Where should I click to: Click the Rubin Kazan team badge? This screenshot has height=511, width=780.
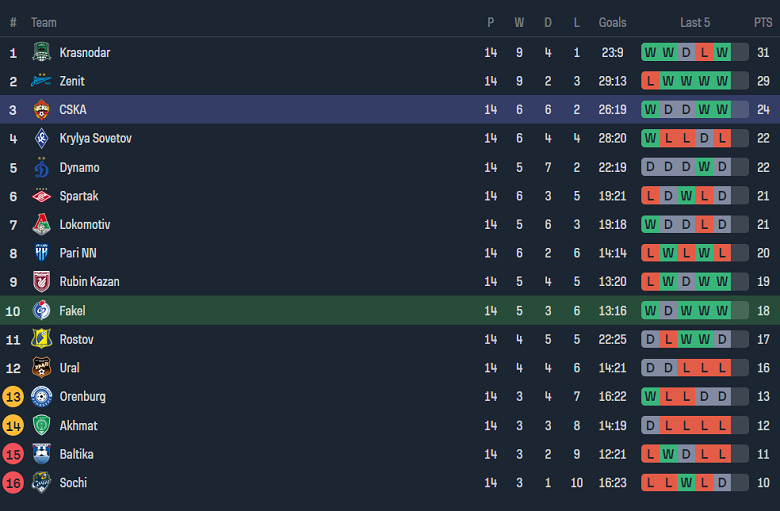click(41, 282)
